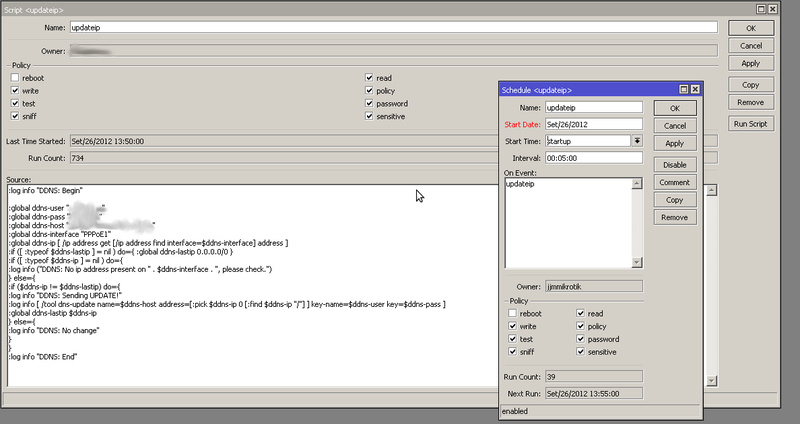Click Cancel in the Schedule dialog

(675, 126)
